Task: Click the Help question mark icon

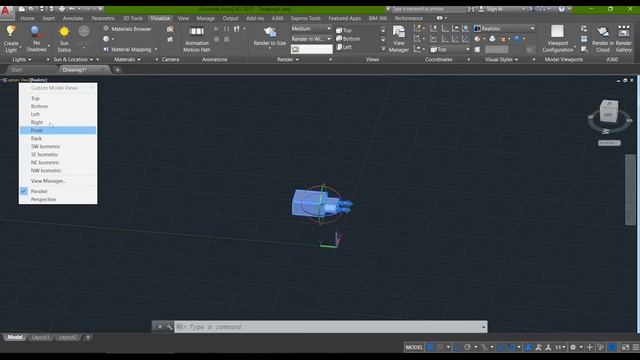Action: 561,9
